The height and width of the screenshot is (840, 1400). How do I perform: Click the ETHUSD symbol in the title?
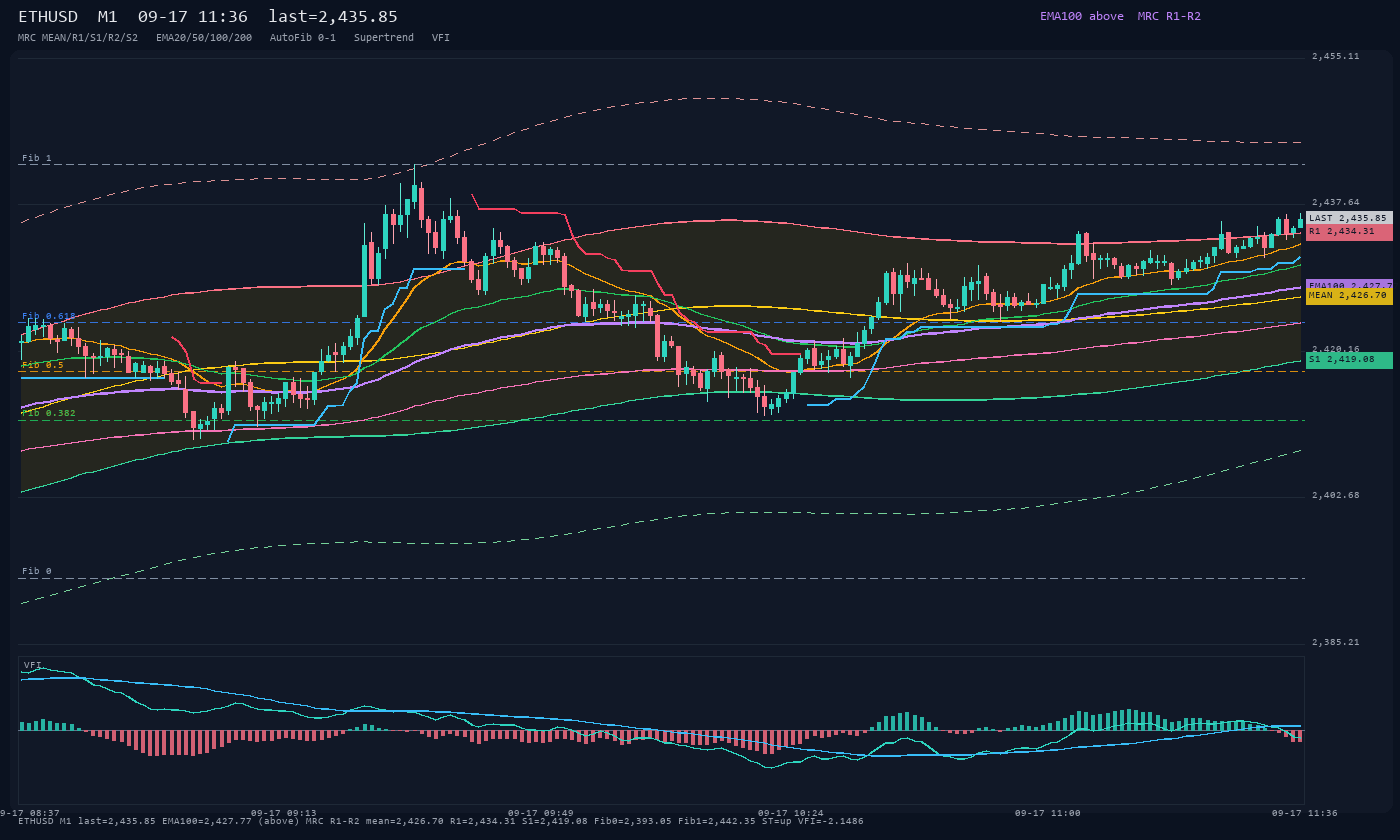click(x=48, y=17)
